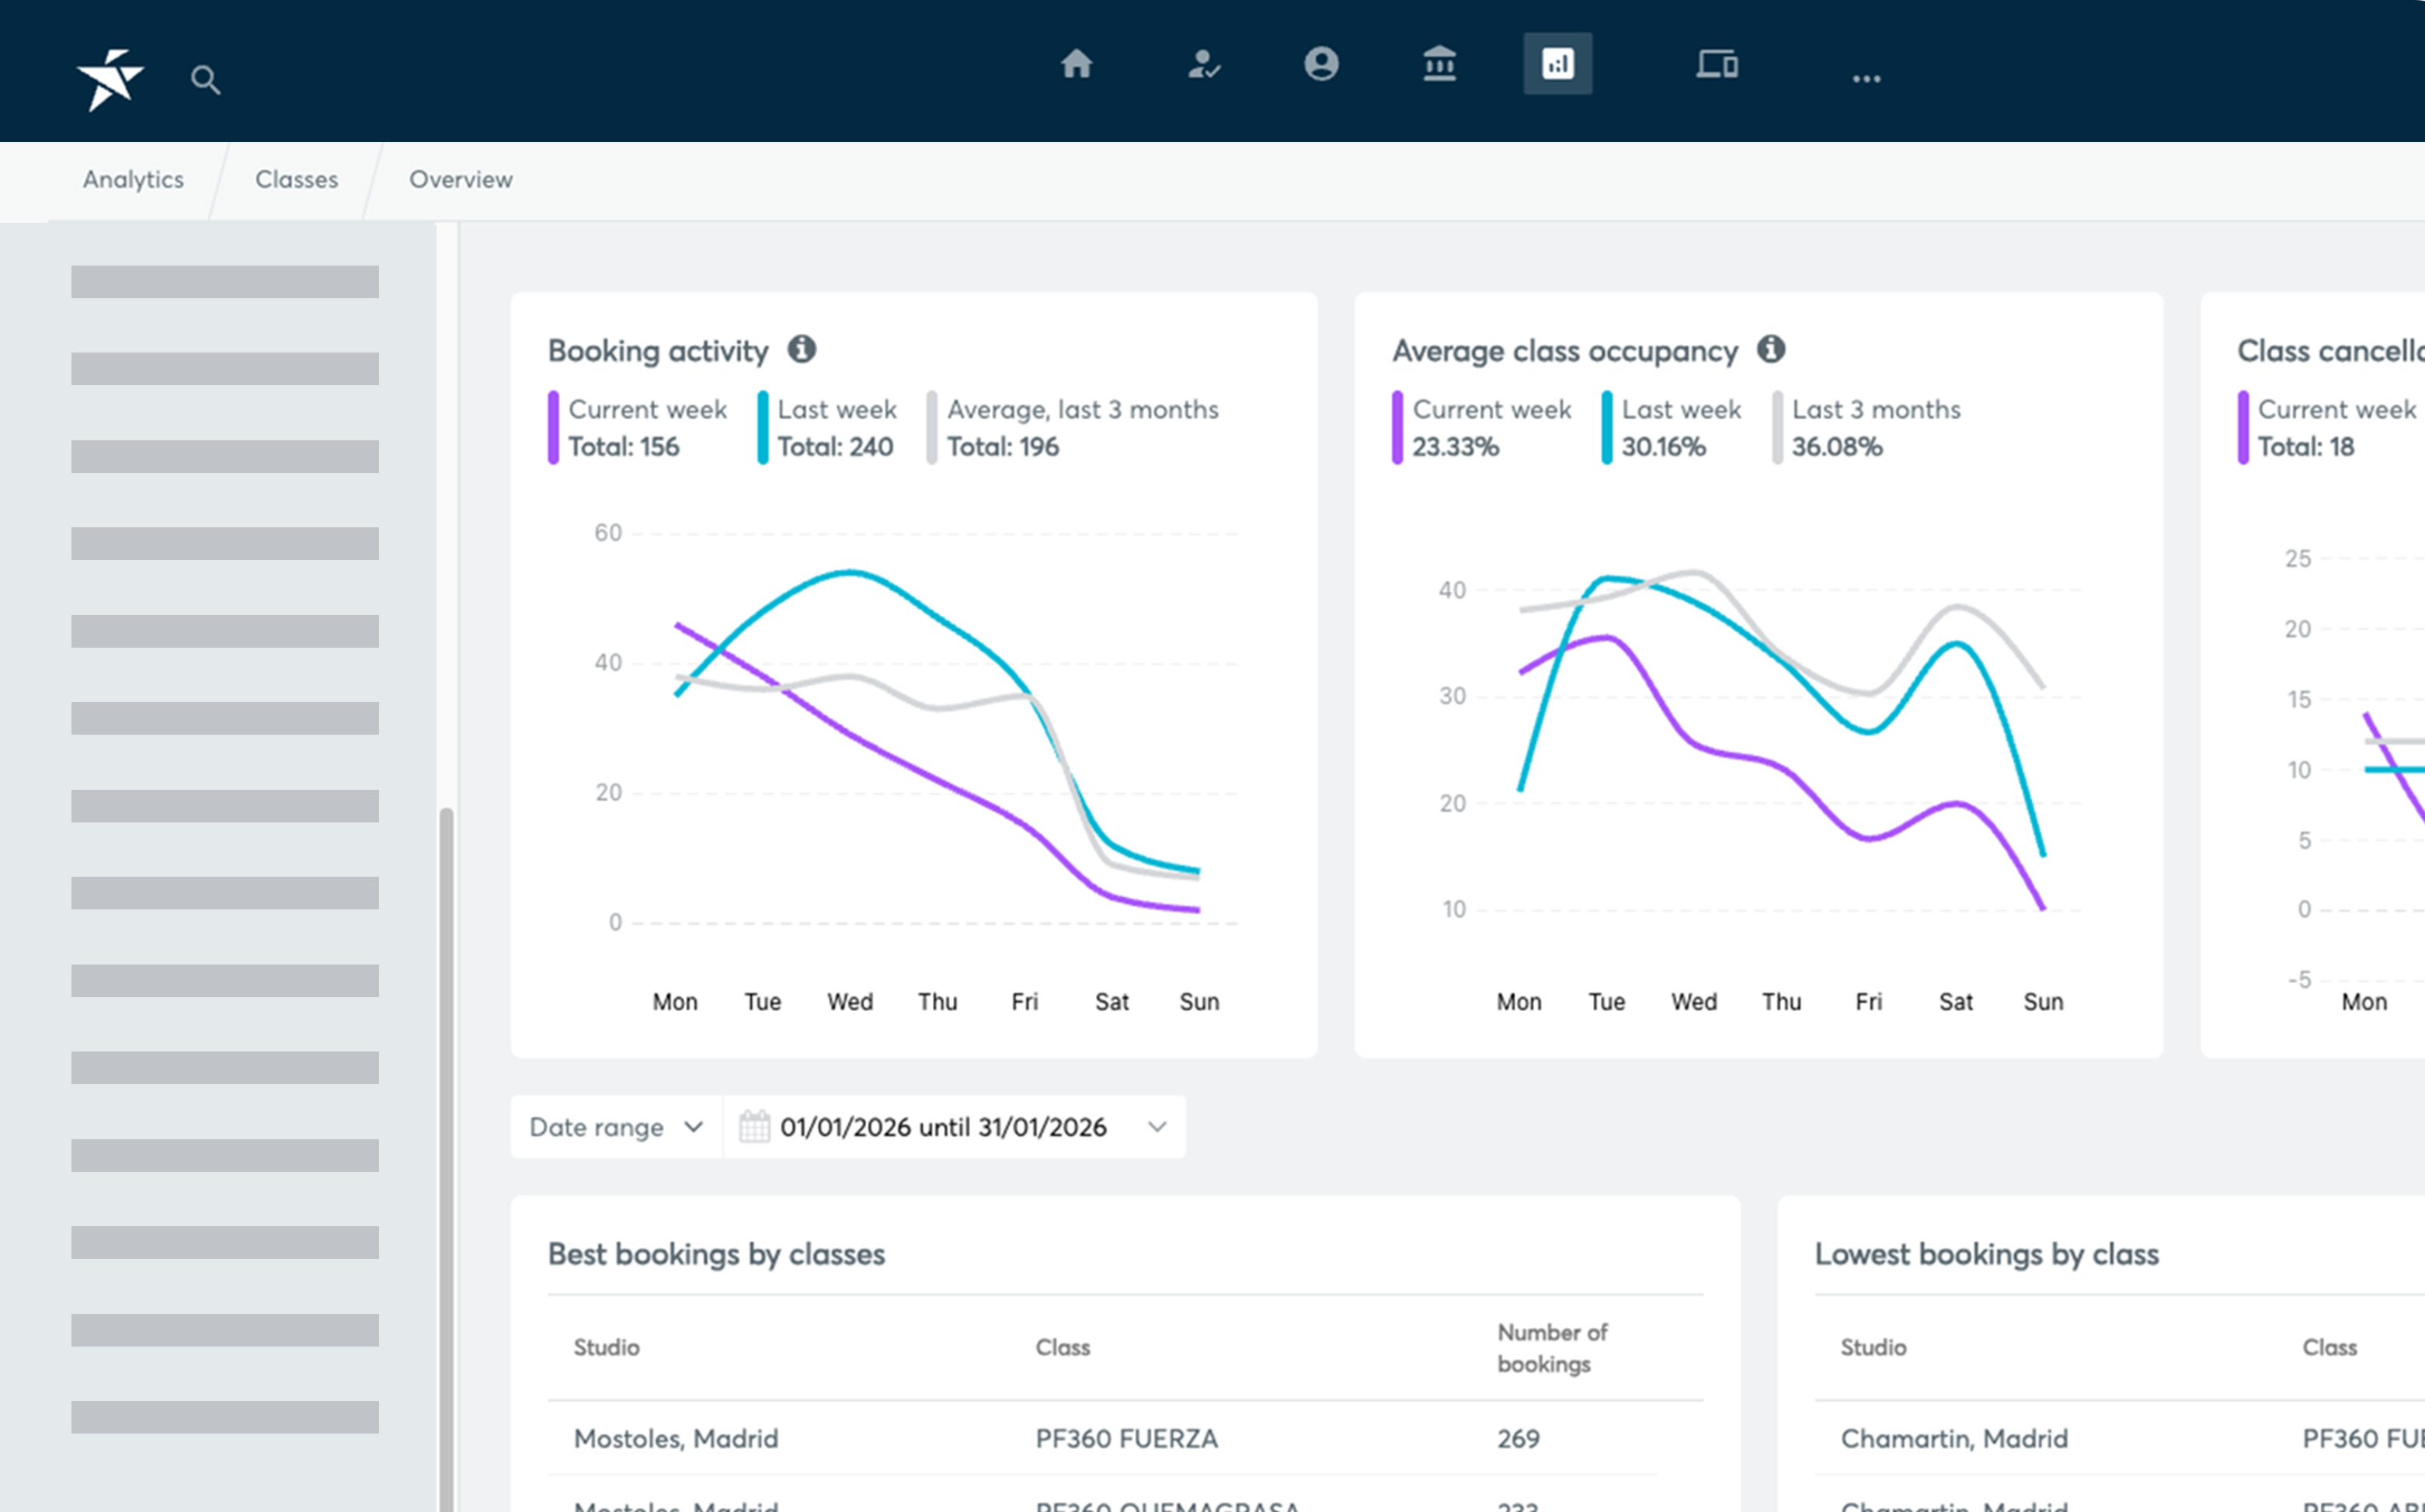The image size is (2425, 1512).
Task: Select the Classes breadcrumb tab
Action: click(x=296, y=180)
